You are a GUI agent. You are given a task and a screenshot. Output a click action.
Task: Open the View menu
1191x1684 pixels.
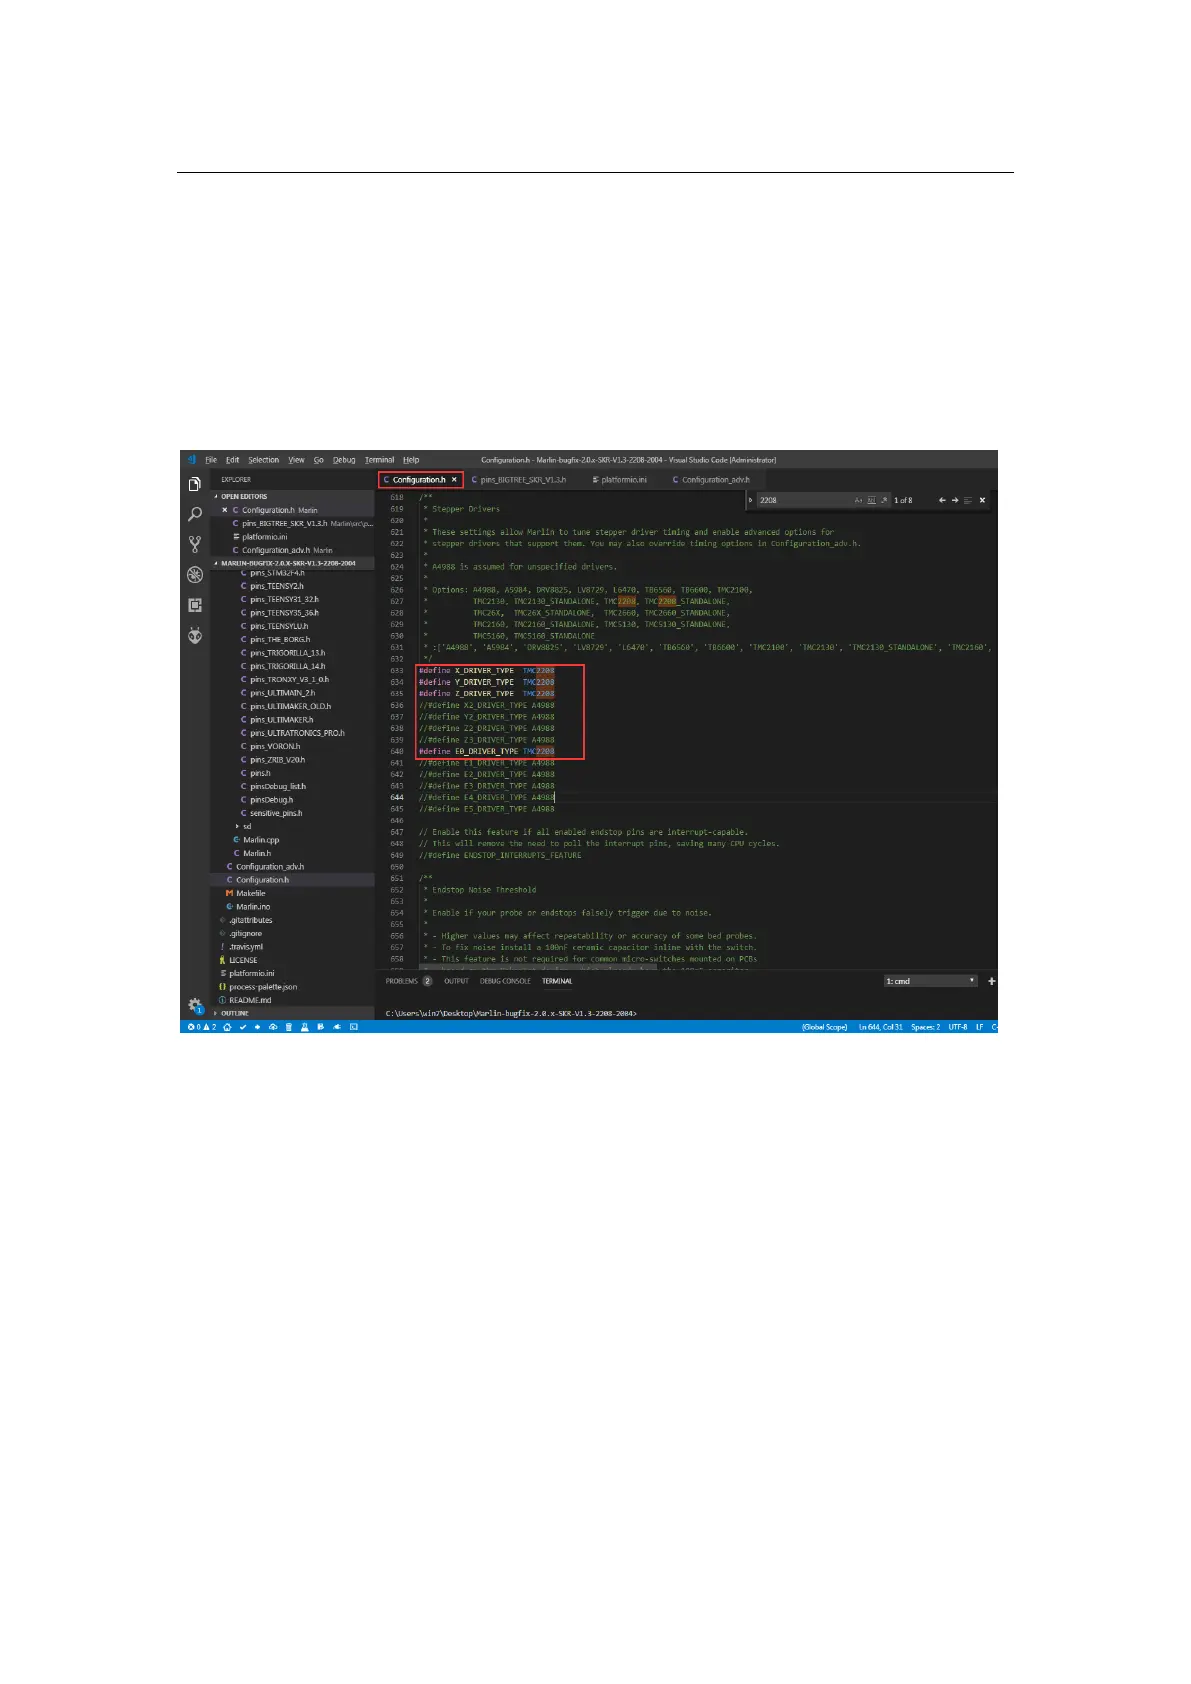point(297,460)
